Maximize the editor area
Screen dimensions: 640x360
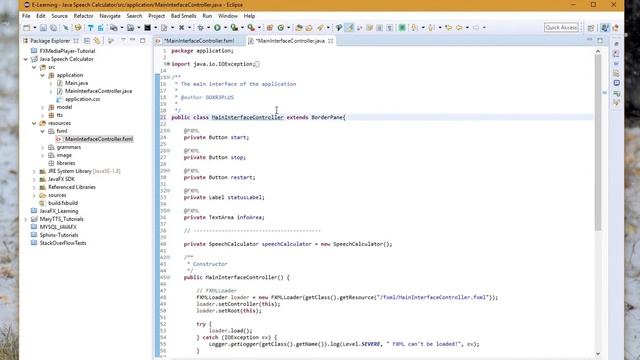click(600, 40)
